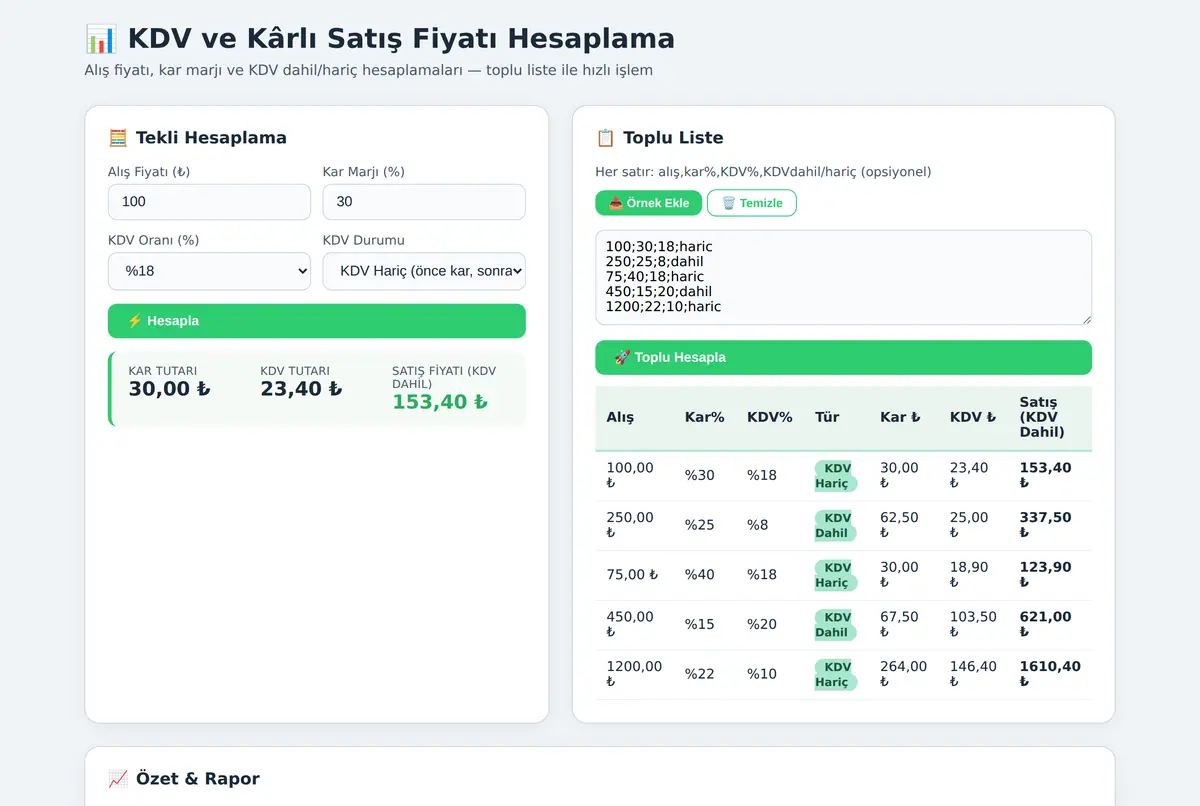
Task: Click the KDV Hariç badge in 100,00 row
Action: coord(836,475)
